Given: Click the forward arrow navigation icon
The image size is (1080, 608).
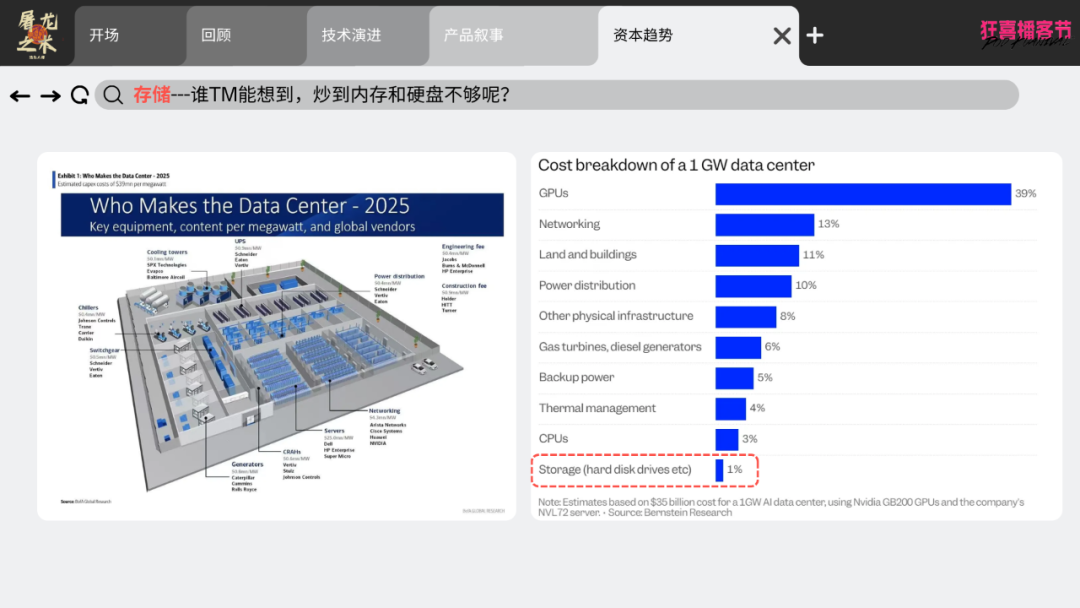Looking at the screenshot, I should coord(50,96).
